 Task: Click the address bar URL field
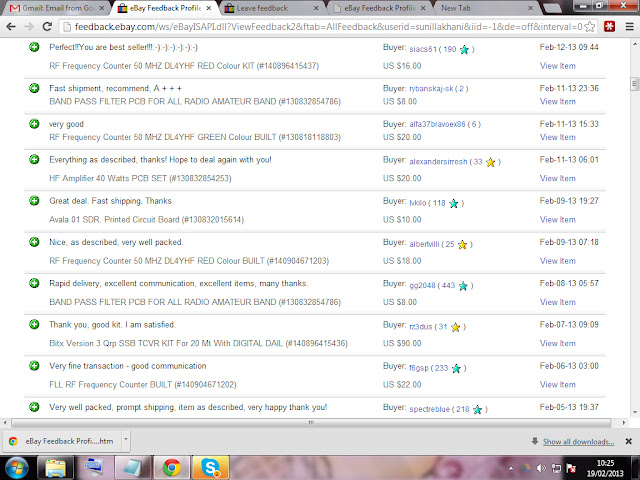pos(329,27)
